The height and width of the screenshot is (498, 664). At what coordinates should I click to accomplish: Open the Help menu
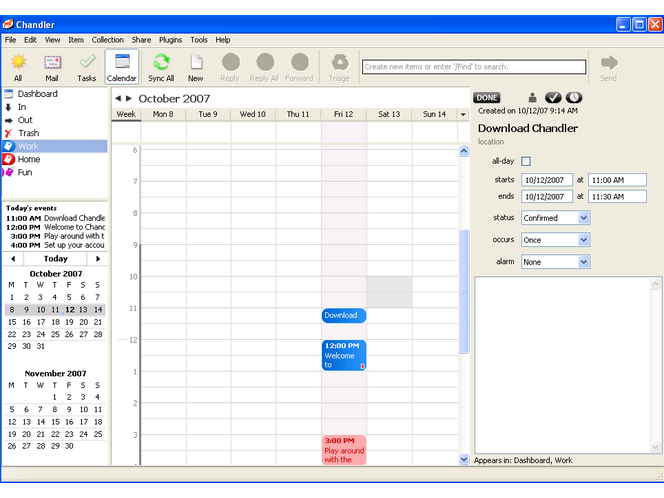[223, 40]
